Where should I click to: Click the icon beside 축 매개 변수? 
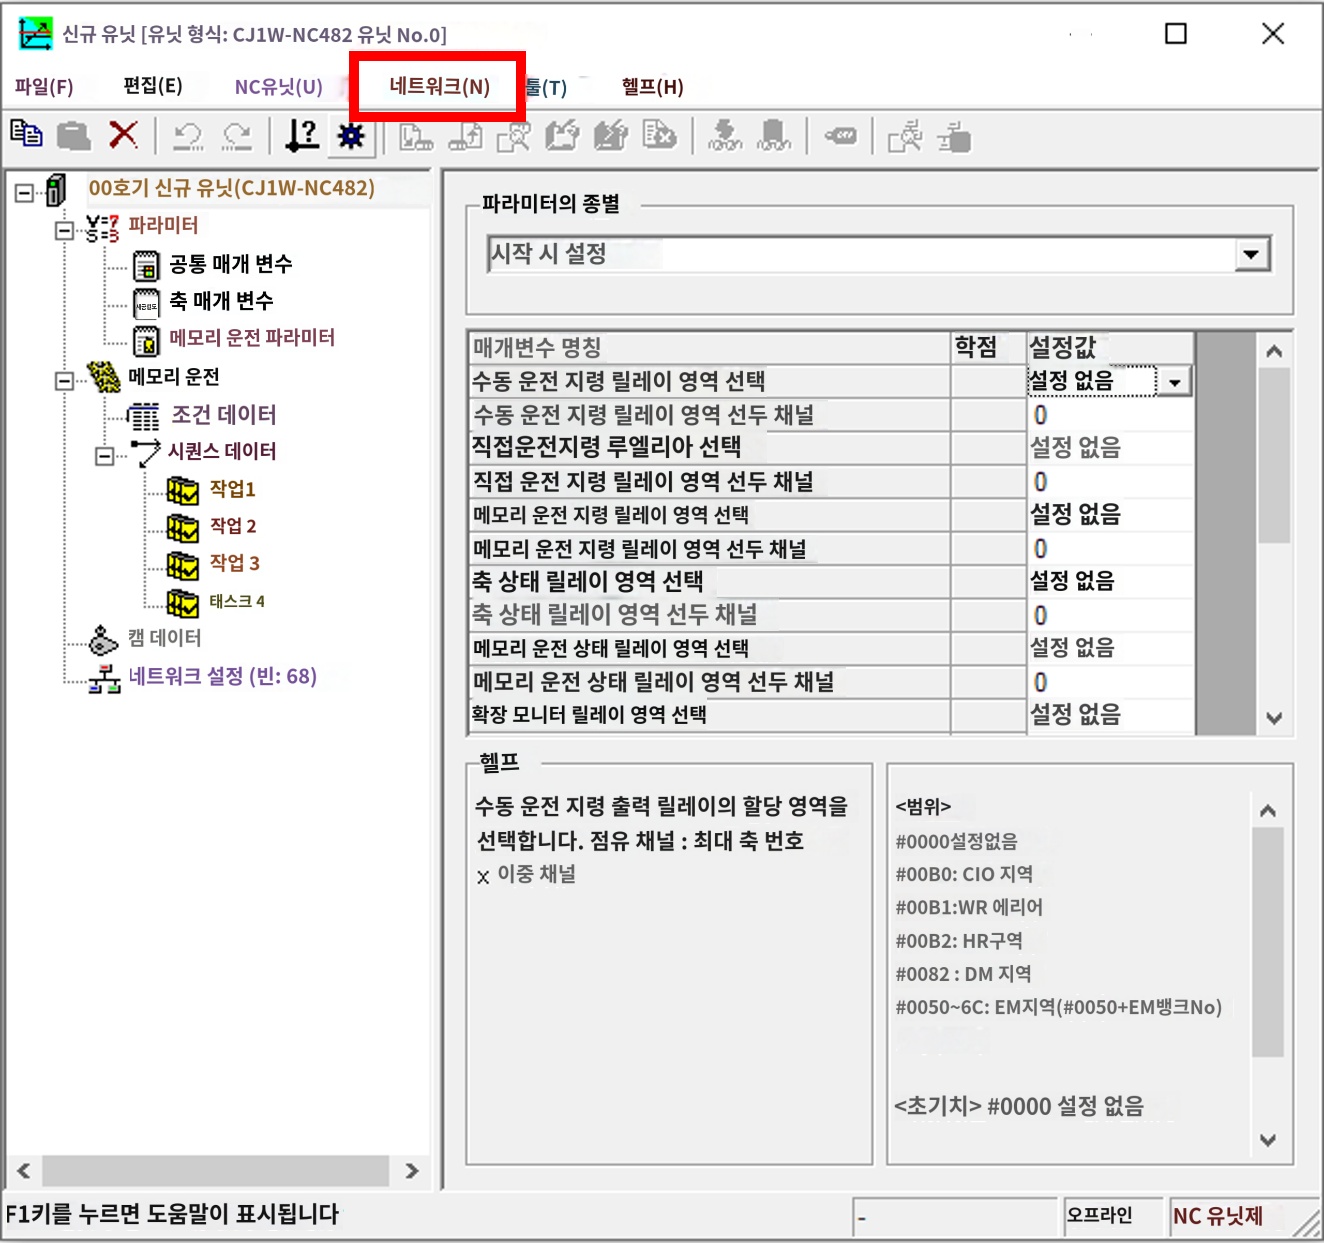[x=146, y=303]
